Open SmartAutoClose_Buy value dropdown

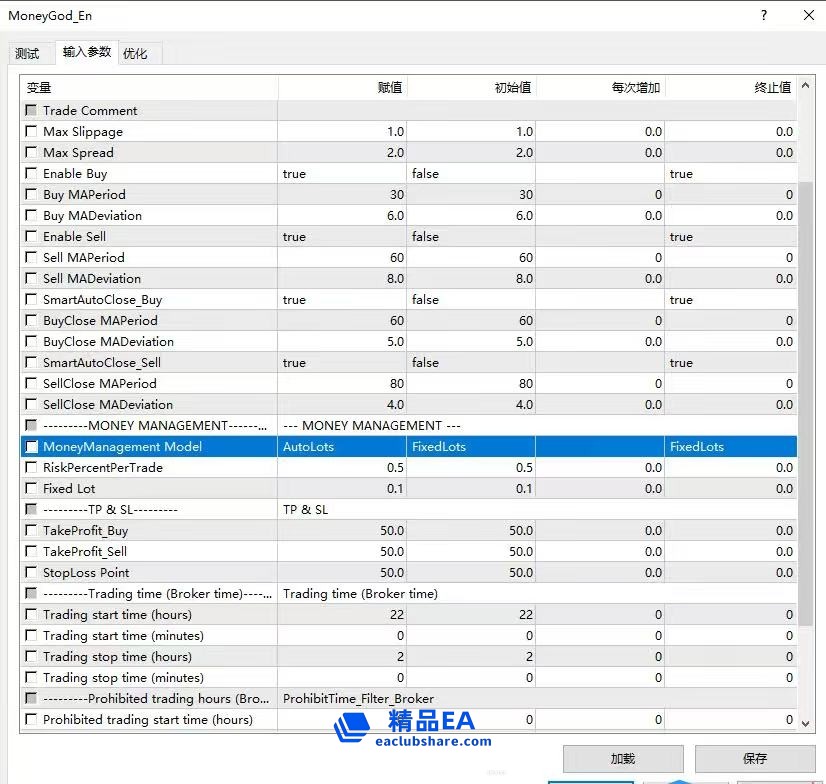tap(342, 300)
